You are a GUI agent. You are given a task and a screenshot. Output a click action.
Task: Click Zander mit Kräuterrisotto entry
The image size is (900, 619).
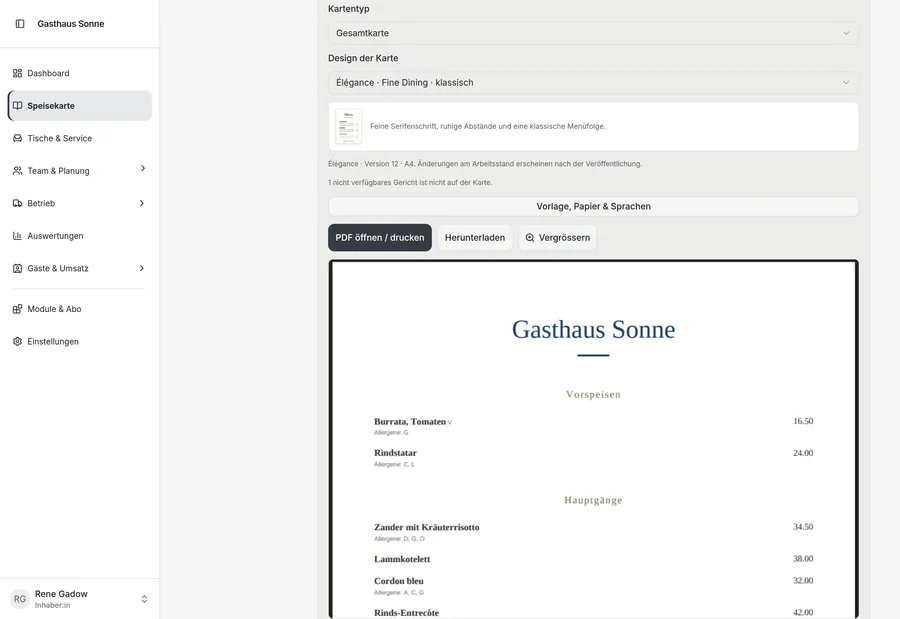(x=426, y=527)
